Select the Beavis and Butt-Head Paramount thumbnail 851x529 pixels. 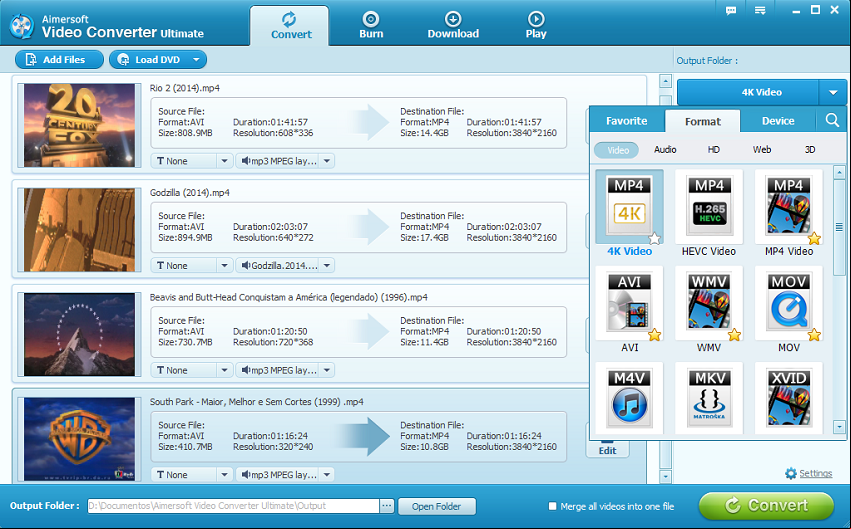point(79,335)
